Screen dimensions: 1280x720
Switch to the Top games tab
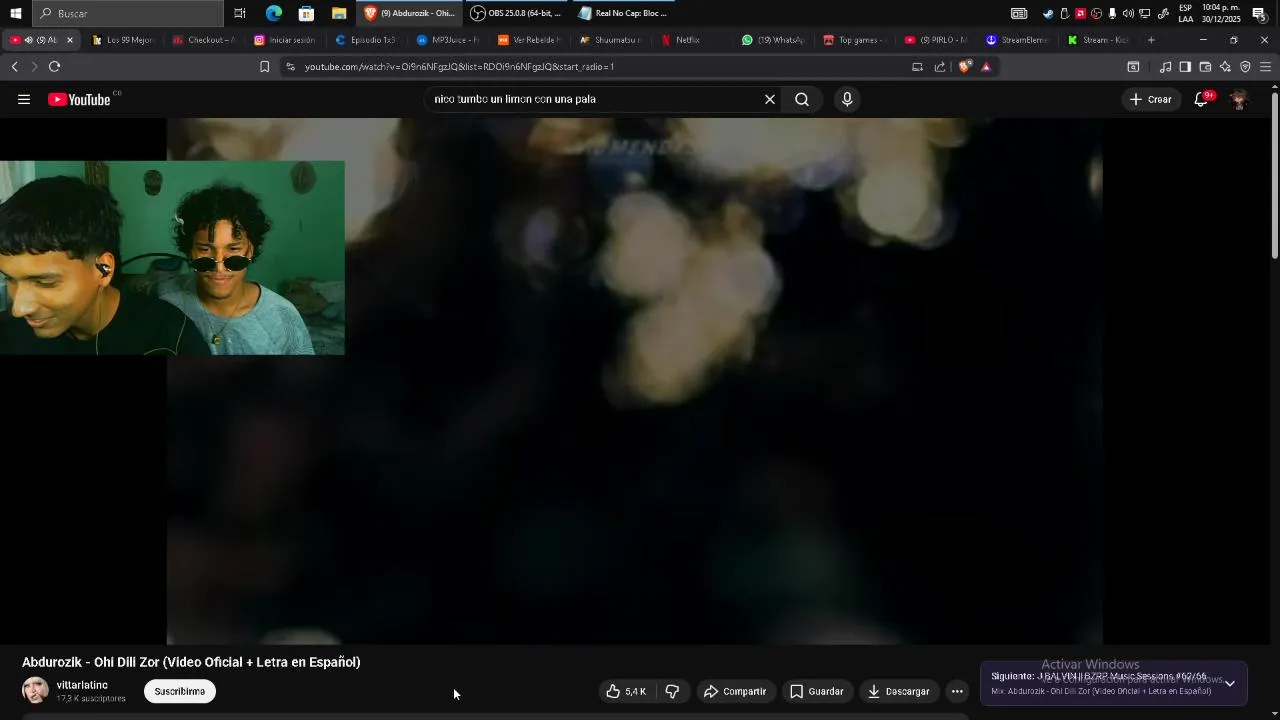(855, 40)
